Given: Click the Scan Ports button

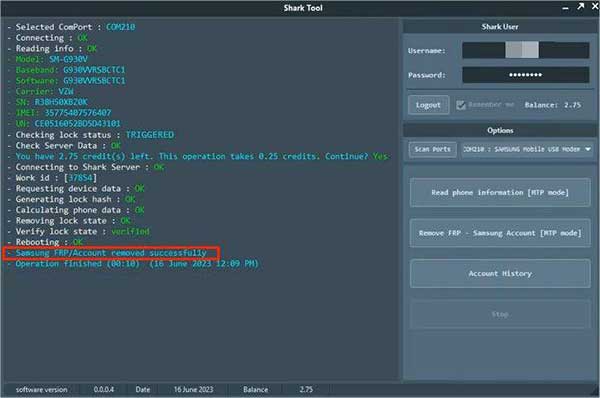Looking at the screenshot, I should coord(432,149).
